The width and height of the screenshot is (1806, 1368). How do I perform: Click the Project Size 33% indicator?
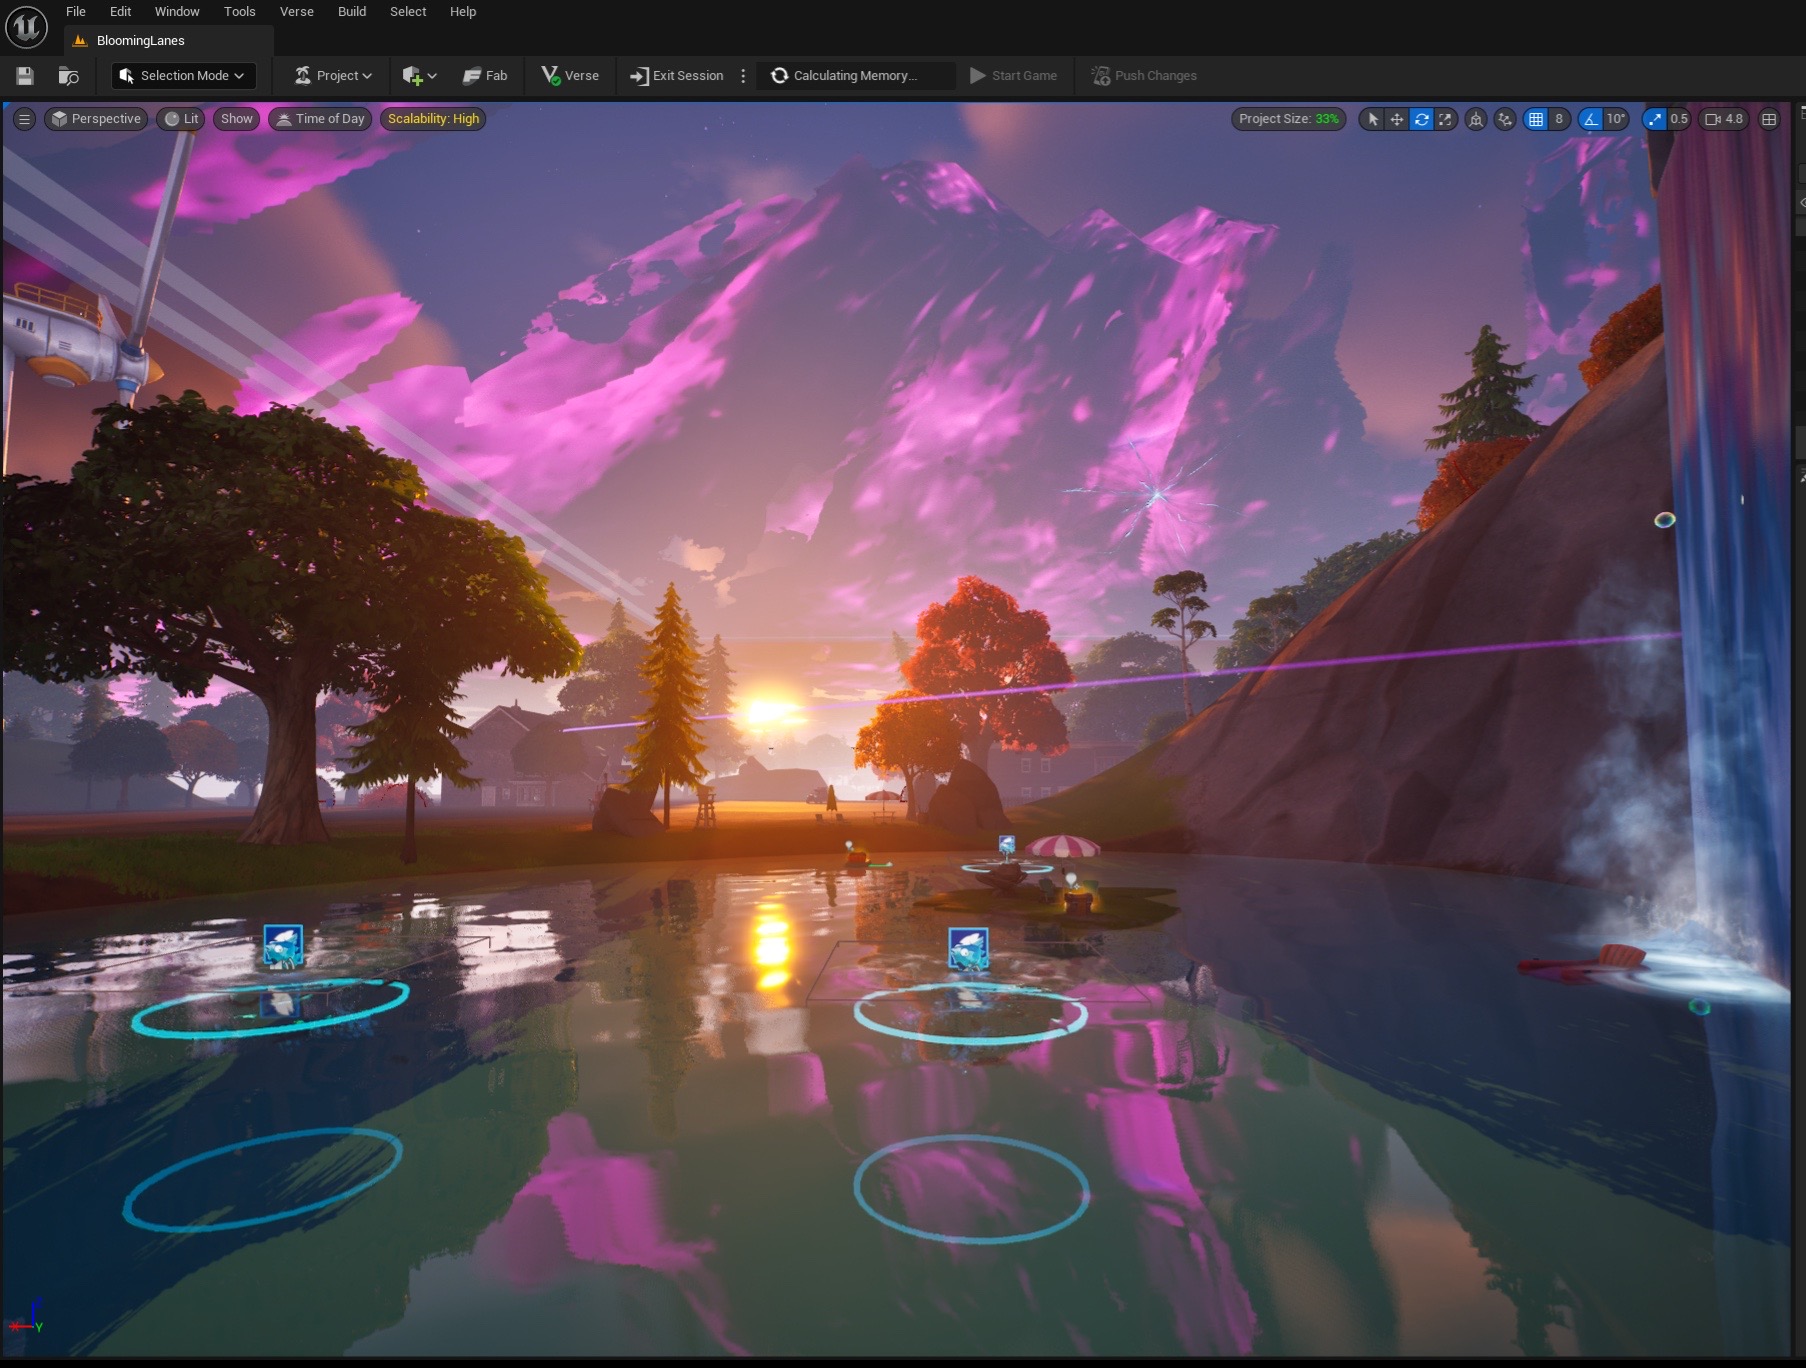1288,119
